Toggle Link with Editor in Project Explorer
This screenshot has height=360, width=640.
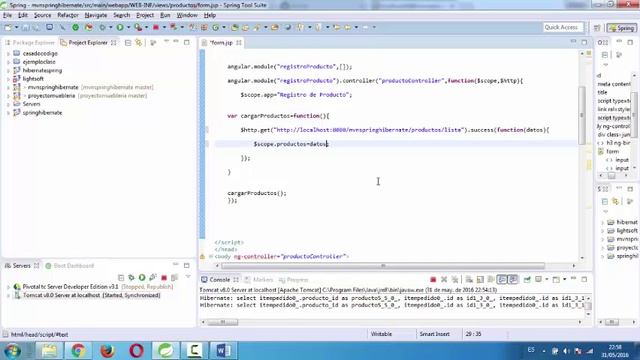(x=139, y=42)
